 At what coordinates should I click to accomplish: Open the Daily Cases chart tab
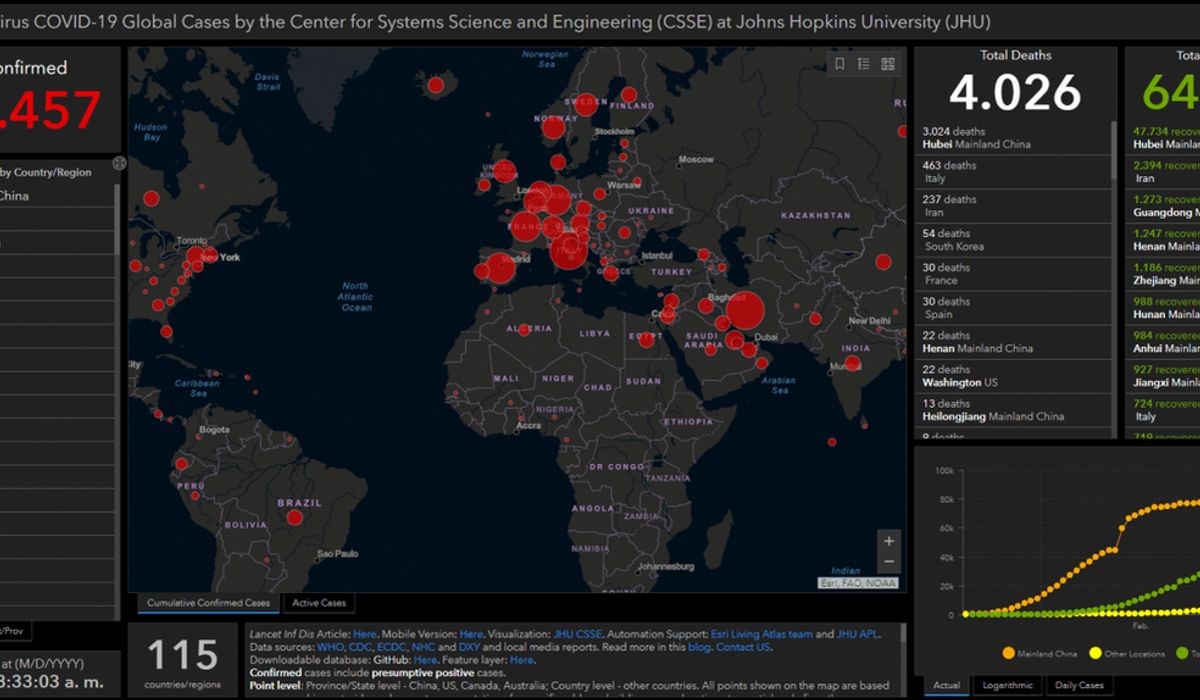(x=1077, y=685)
